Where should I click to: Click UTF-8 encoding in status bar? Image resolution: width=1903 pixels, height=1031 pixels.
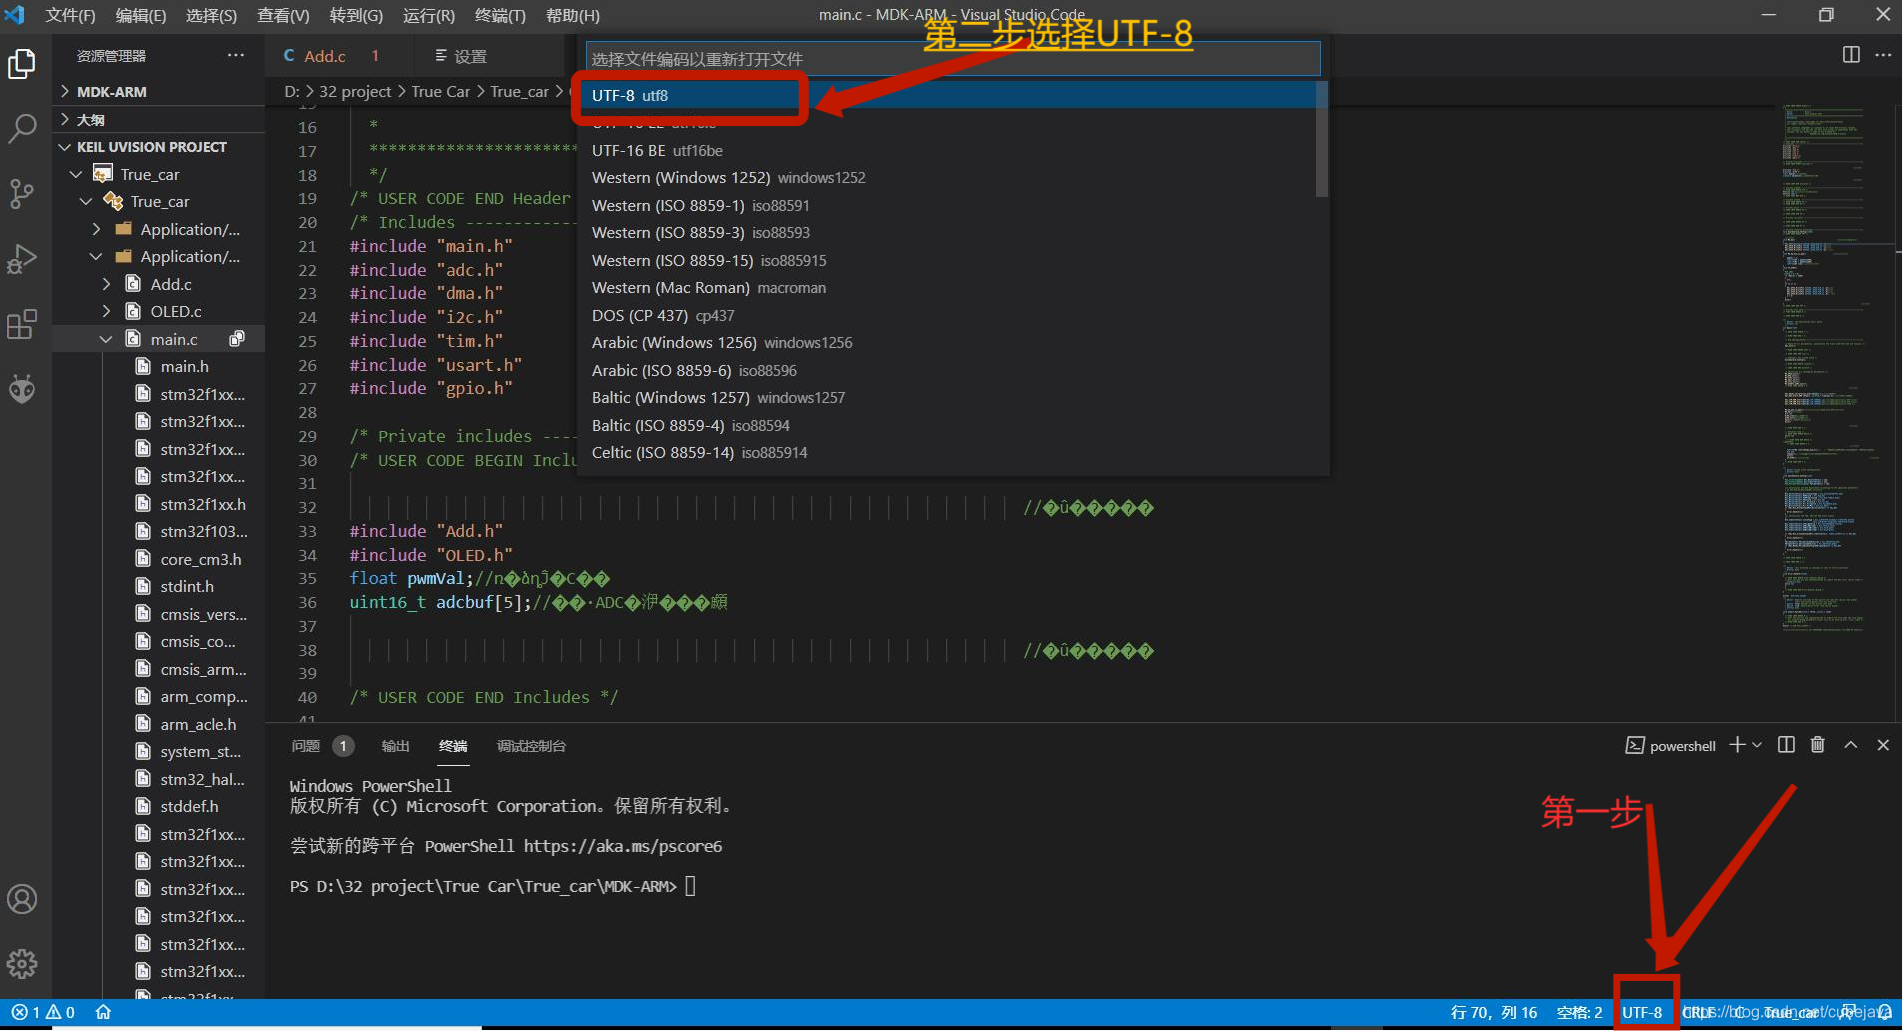tap(1642, 1012)
